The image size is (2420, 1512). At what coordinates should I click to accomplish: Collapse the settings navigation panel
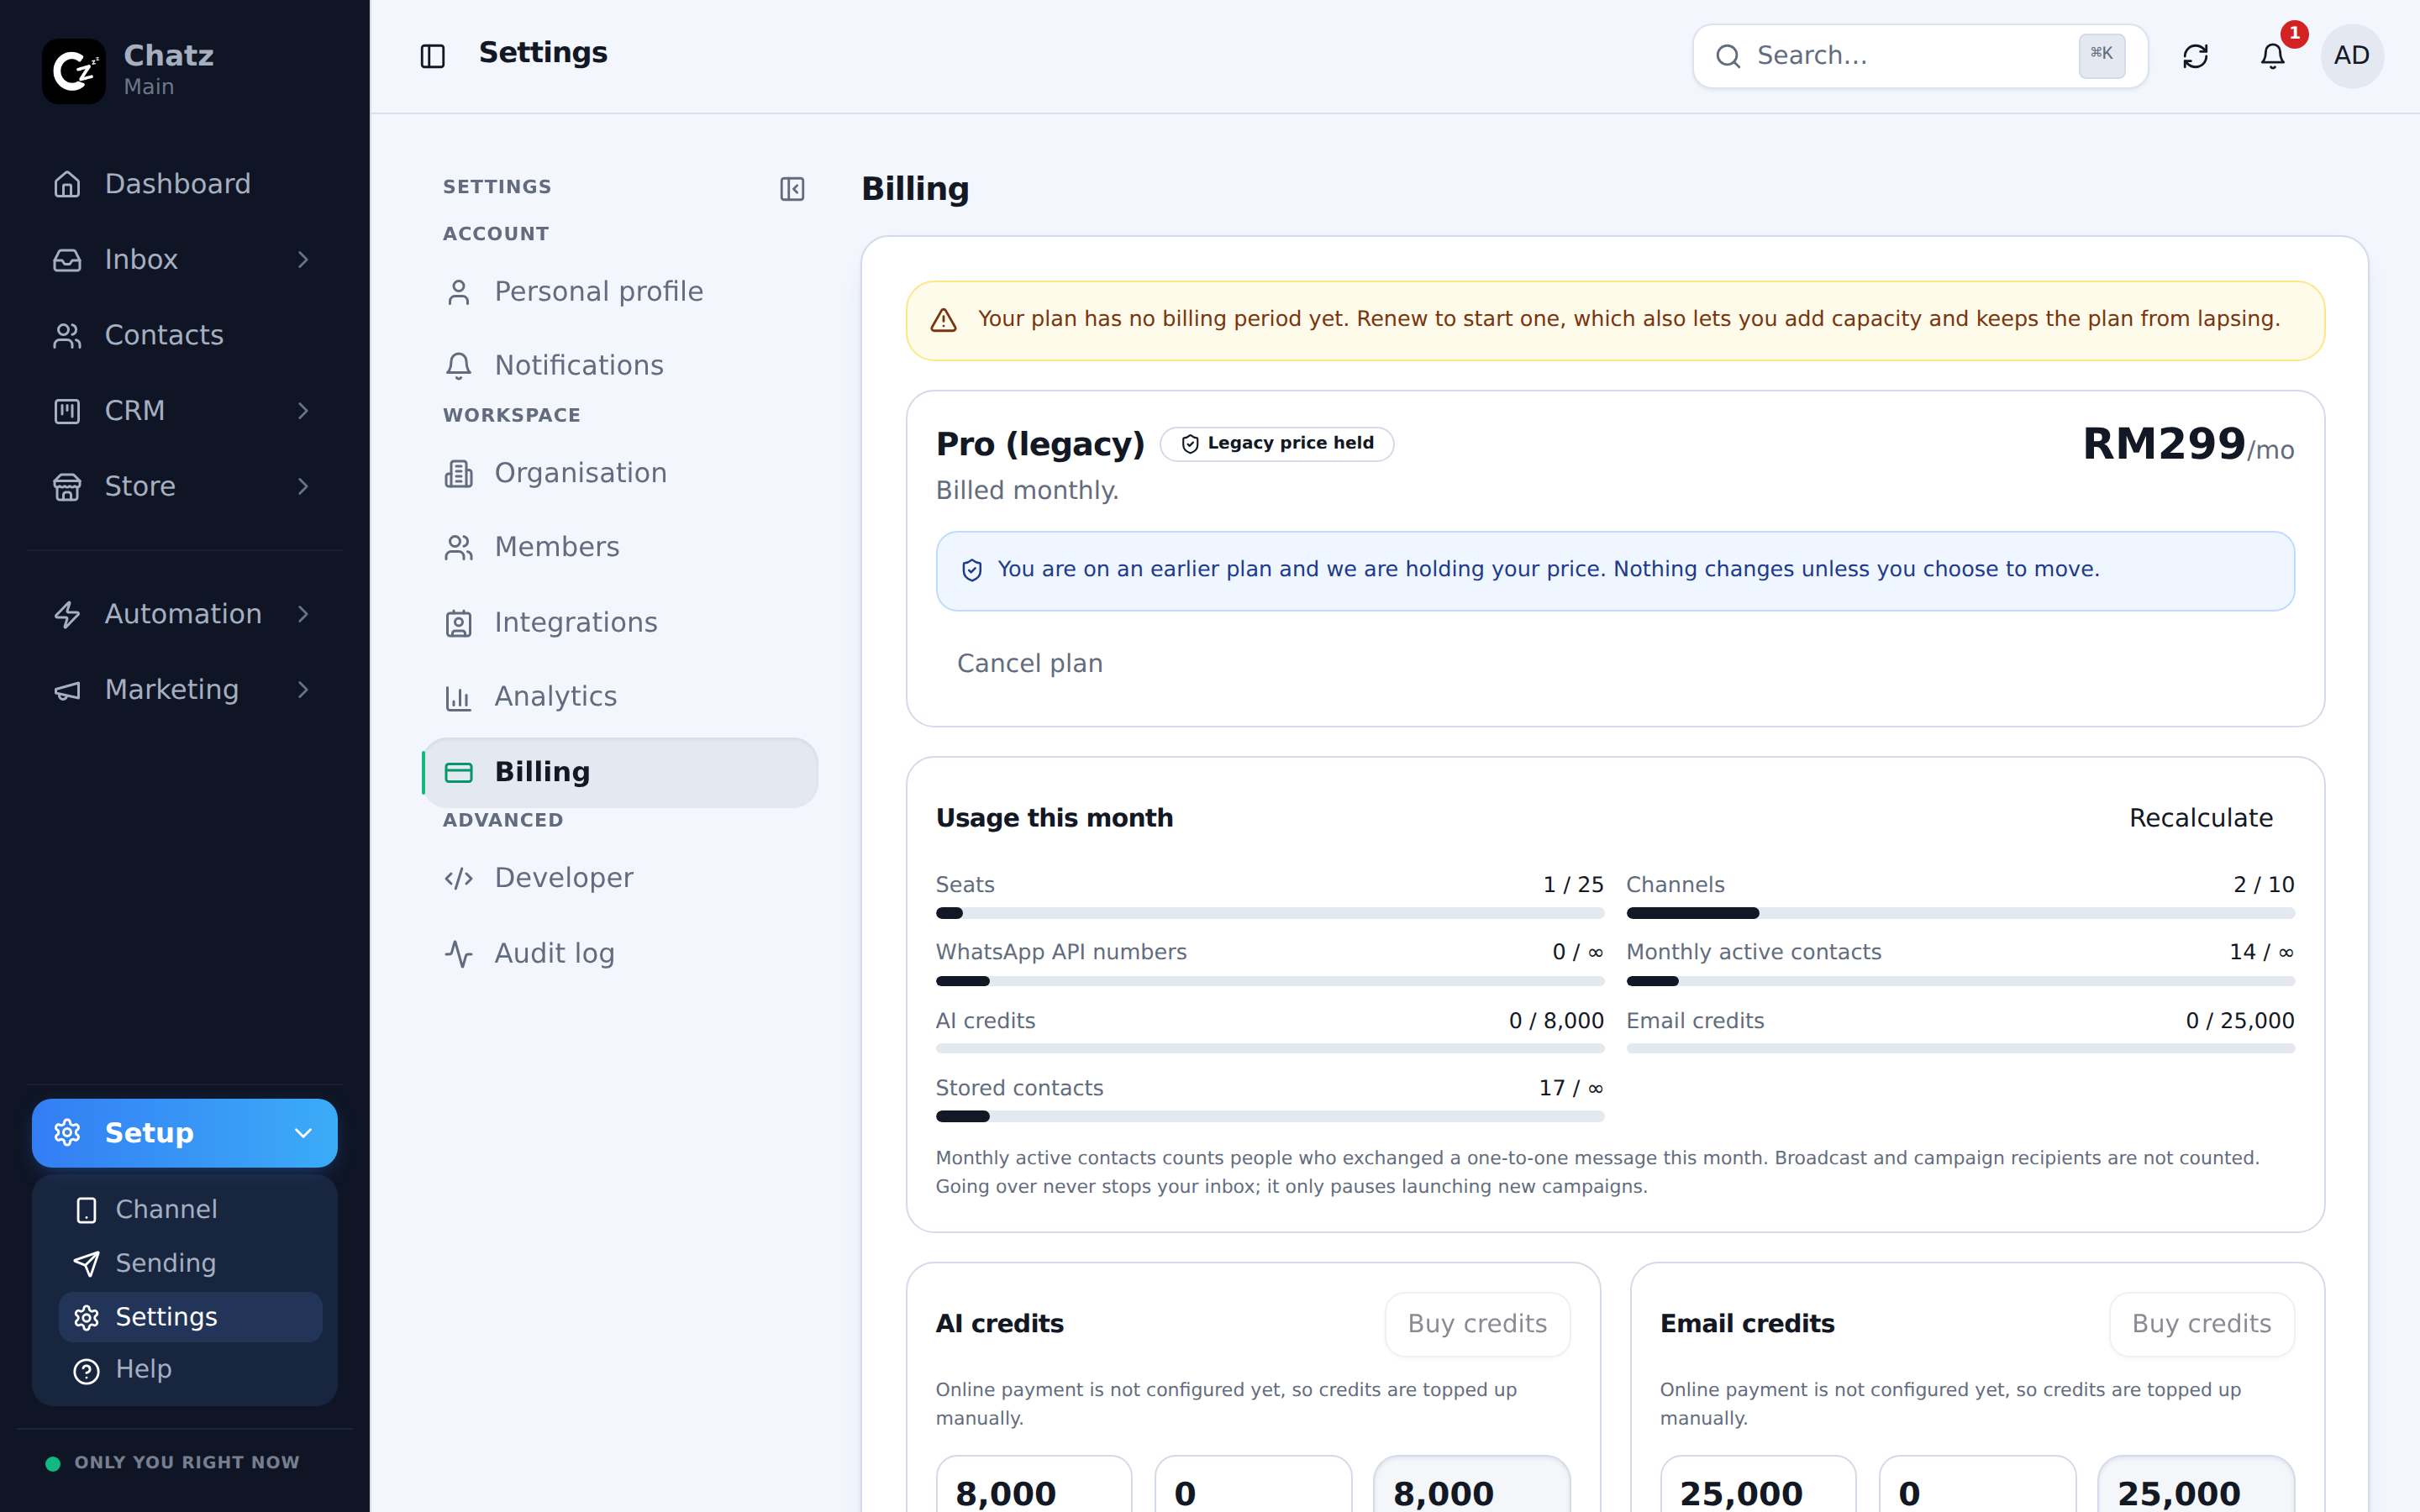(792, 188)
